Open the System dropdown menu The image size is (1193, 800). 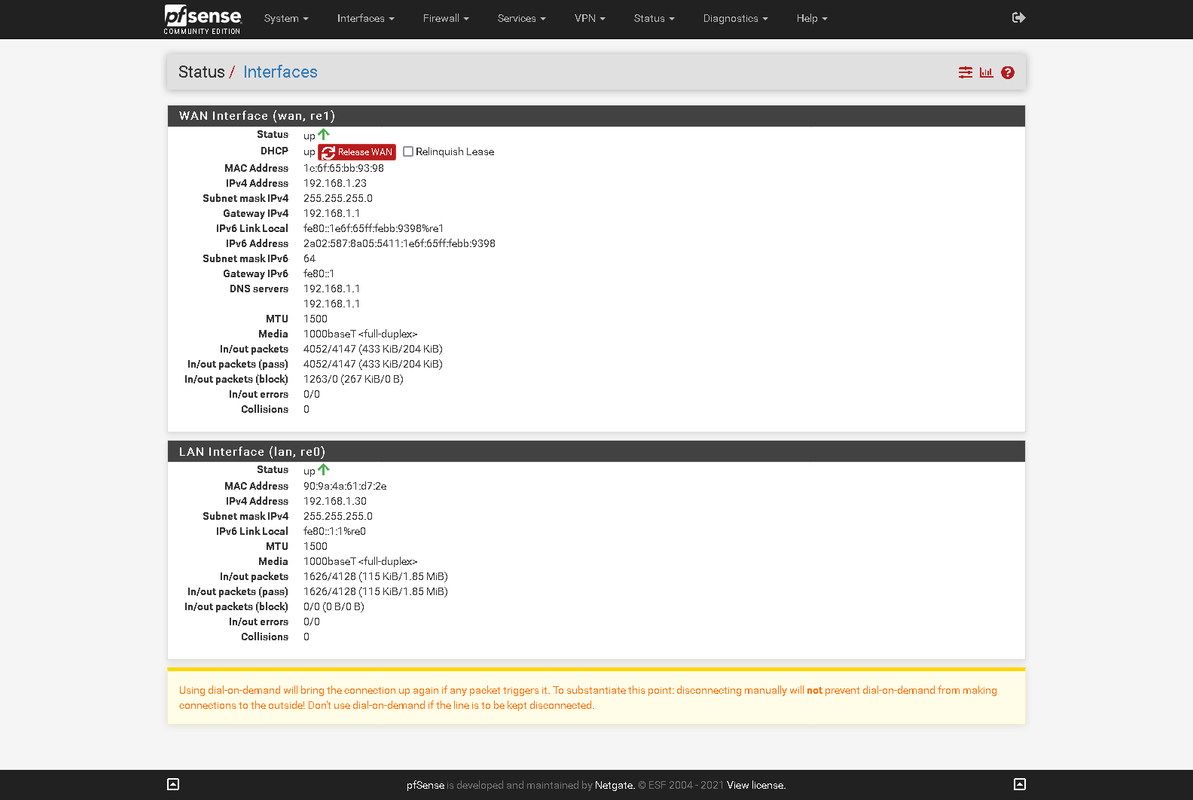(x=286, y=18)
